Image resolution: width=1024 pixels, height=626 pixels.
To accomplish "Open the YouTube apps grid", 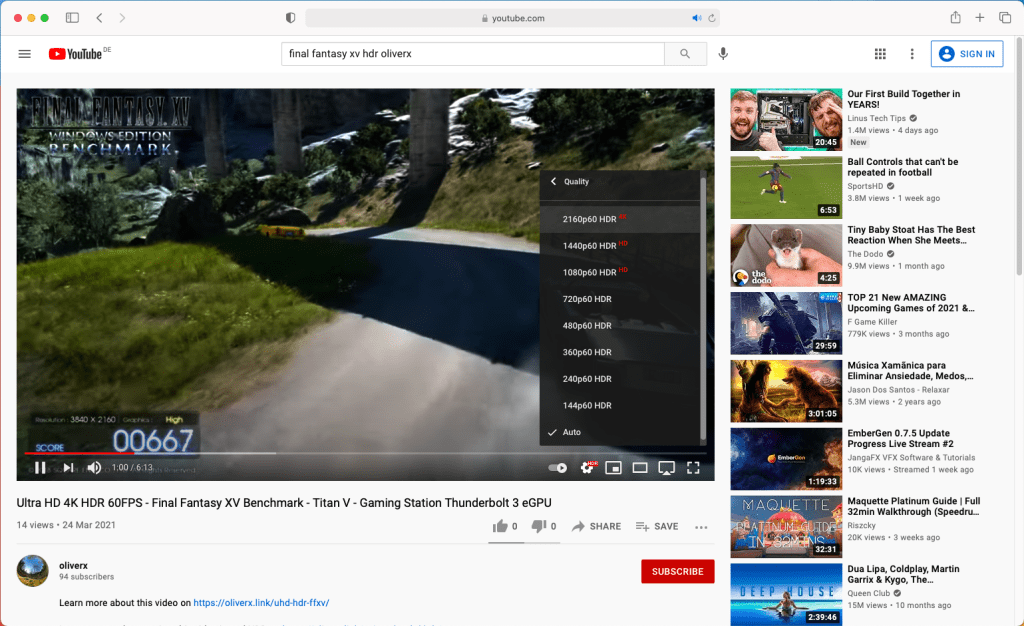I will tap(880, 54).
